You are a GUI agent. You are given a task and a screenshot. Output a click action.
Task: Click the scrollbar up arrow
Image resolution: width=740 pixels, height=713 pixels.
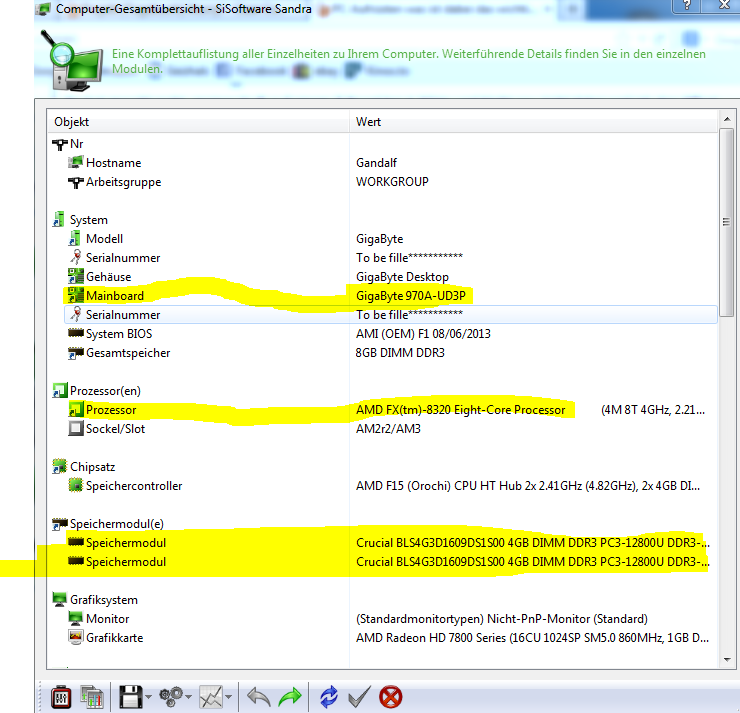point(727,119)
